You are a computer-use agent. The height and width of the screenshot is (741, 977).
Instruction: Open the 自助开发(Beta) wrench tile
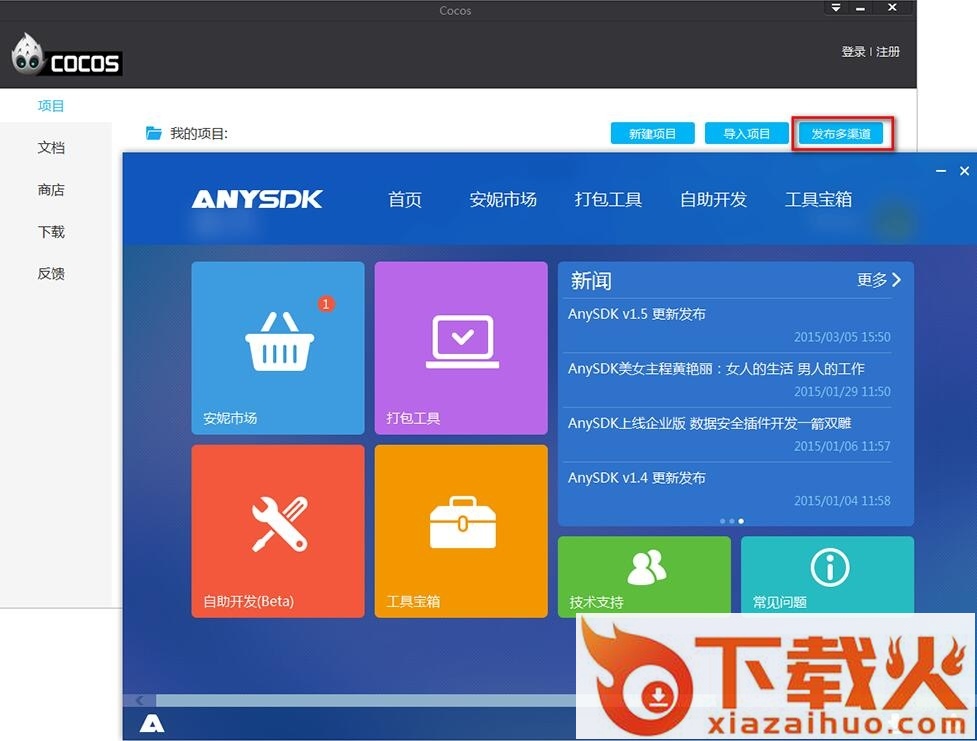tap(278, 530)
